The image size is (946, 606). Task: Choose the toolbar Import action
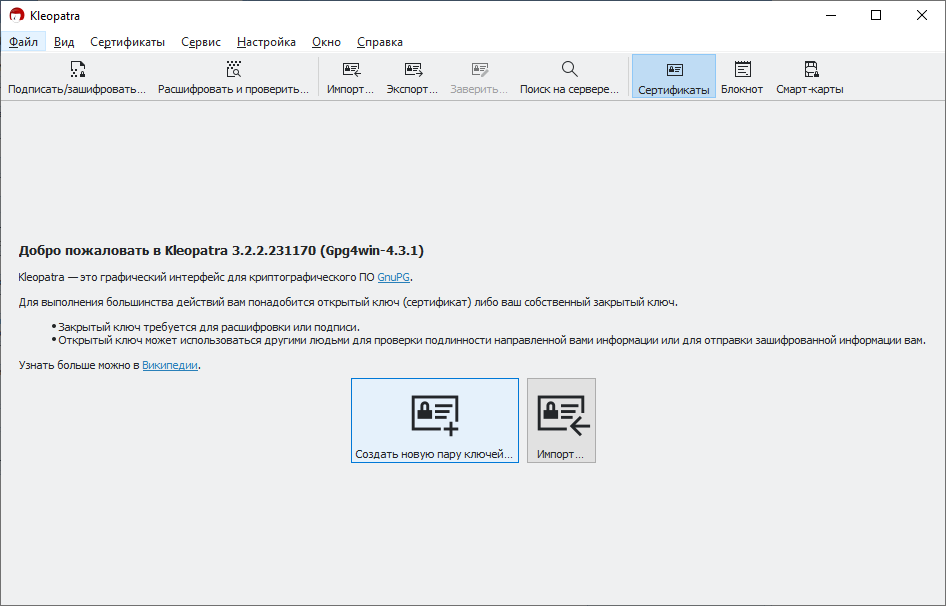pyautogui.click(x=351, y=77)
